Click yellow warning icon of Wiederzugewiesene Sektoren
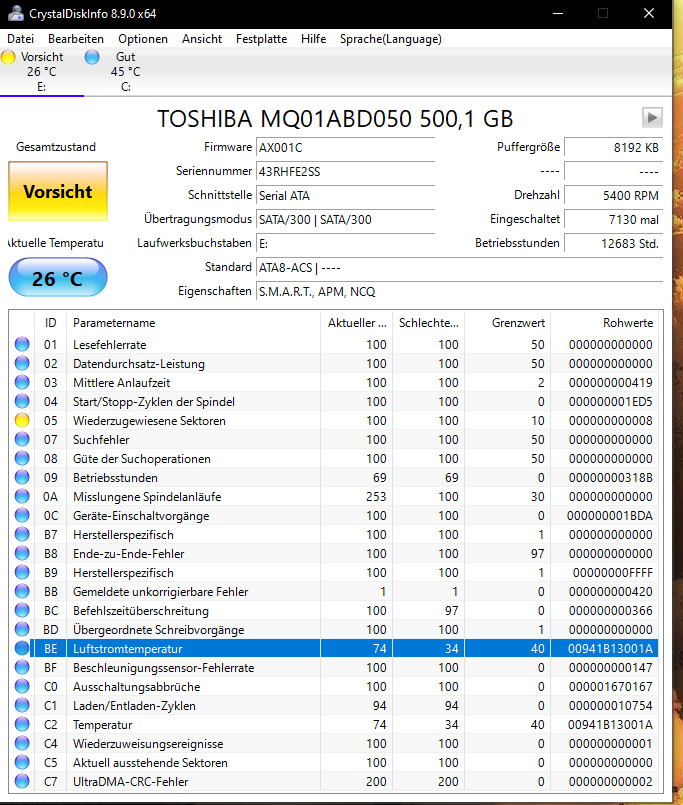Screen dimensions: 683x805 22,420
